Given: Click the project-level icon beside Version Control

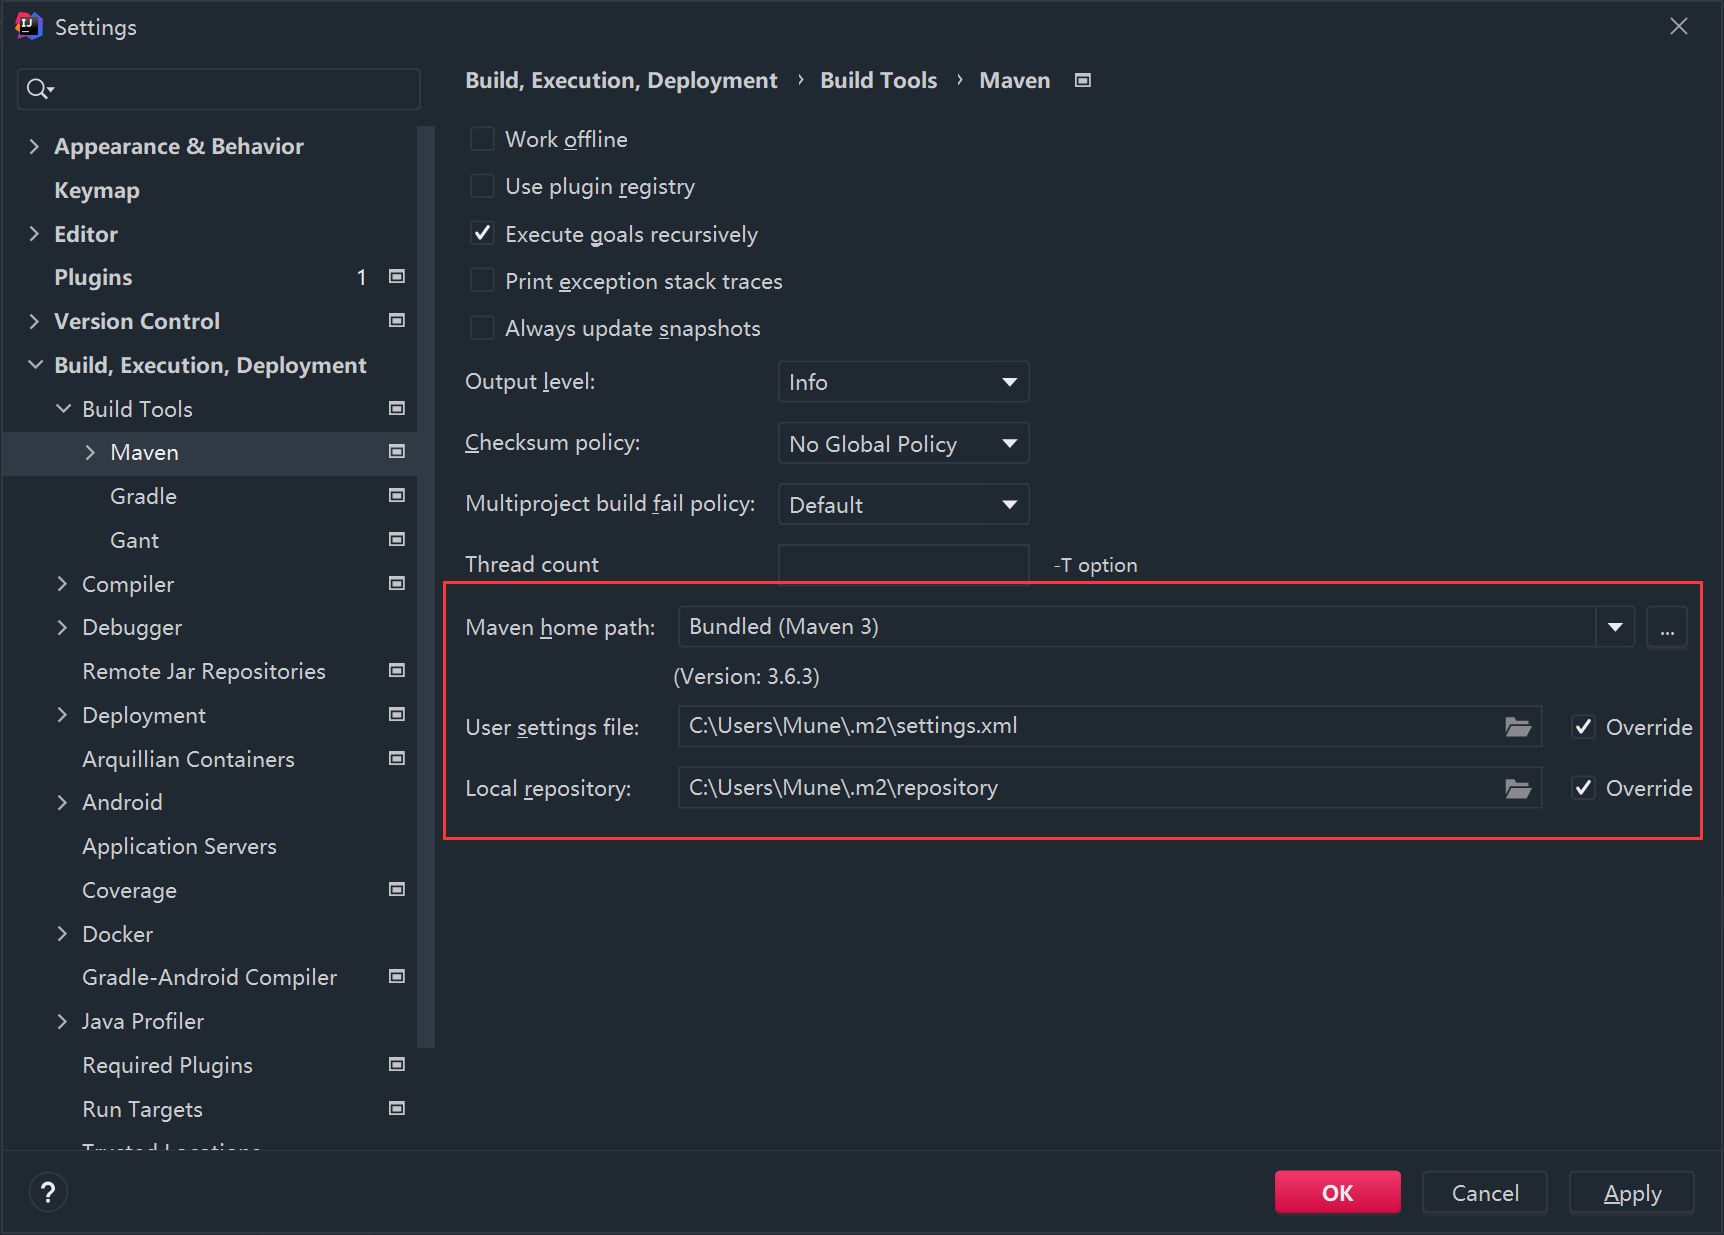Looking at the screenshot, I should coord(397,321).
